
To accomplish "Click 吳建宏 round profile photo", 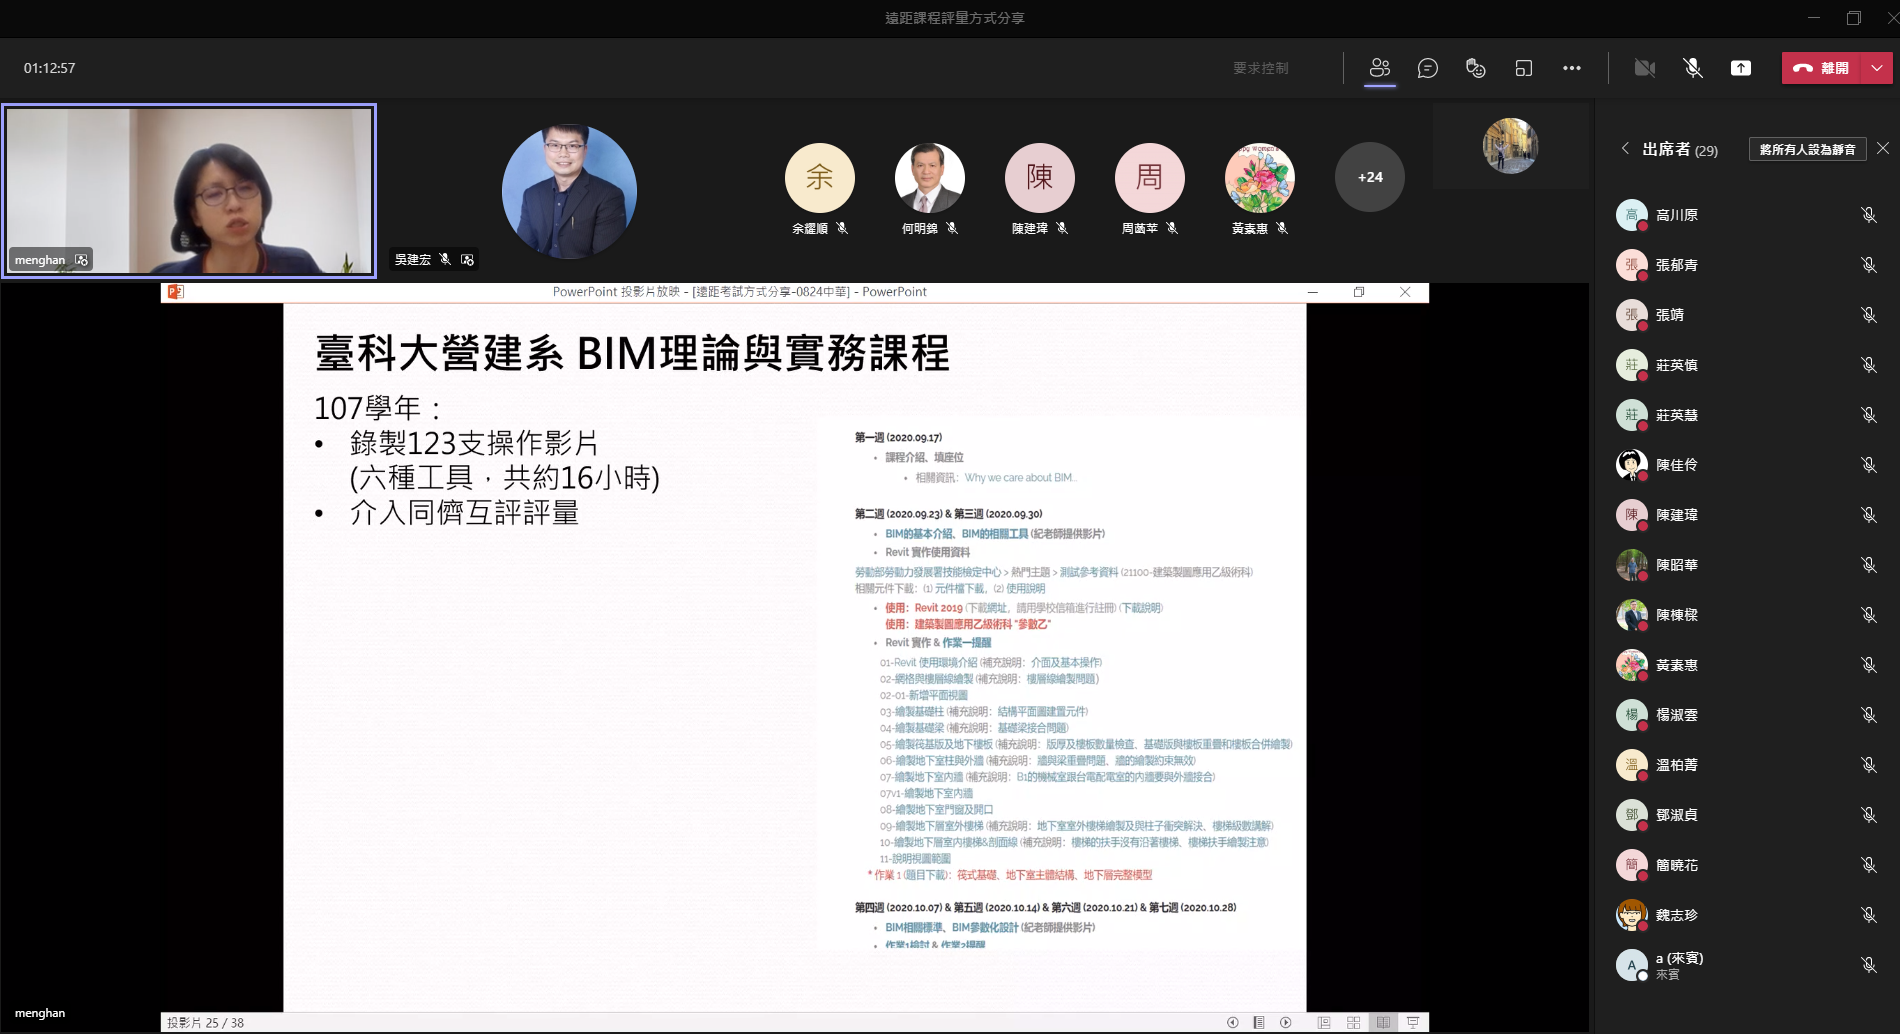I will tap(569, 191).
